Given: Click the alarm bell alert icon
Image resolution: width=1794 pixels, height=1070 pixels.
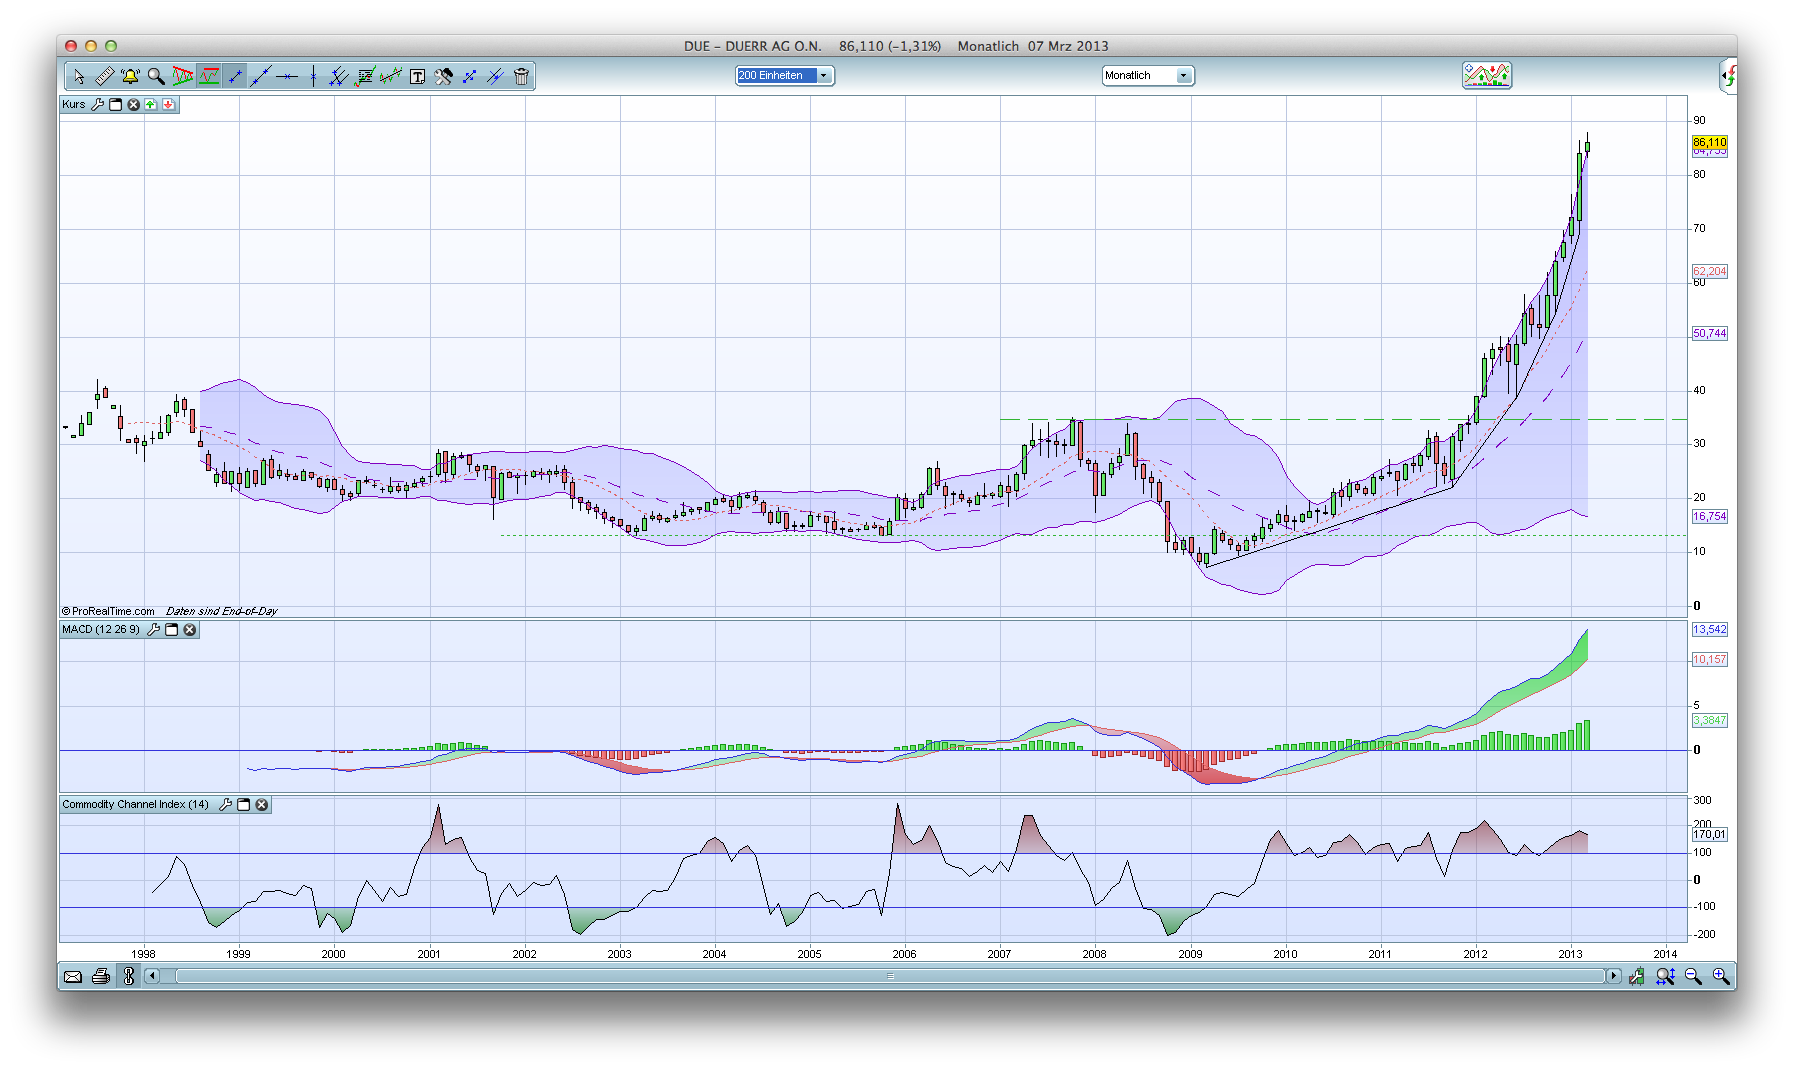Looking at the screenshot, I should click(130, 76).
